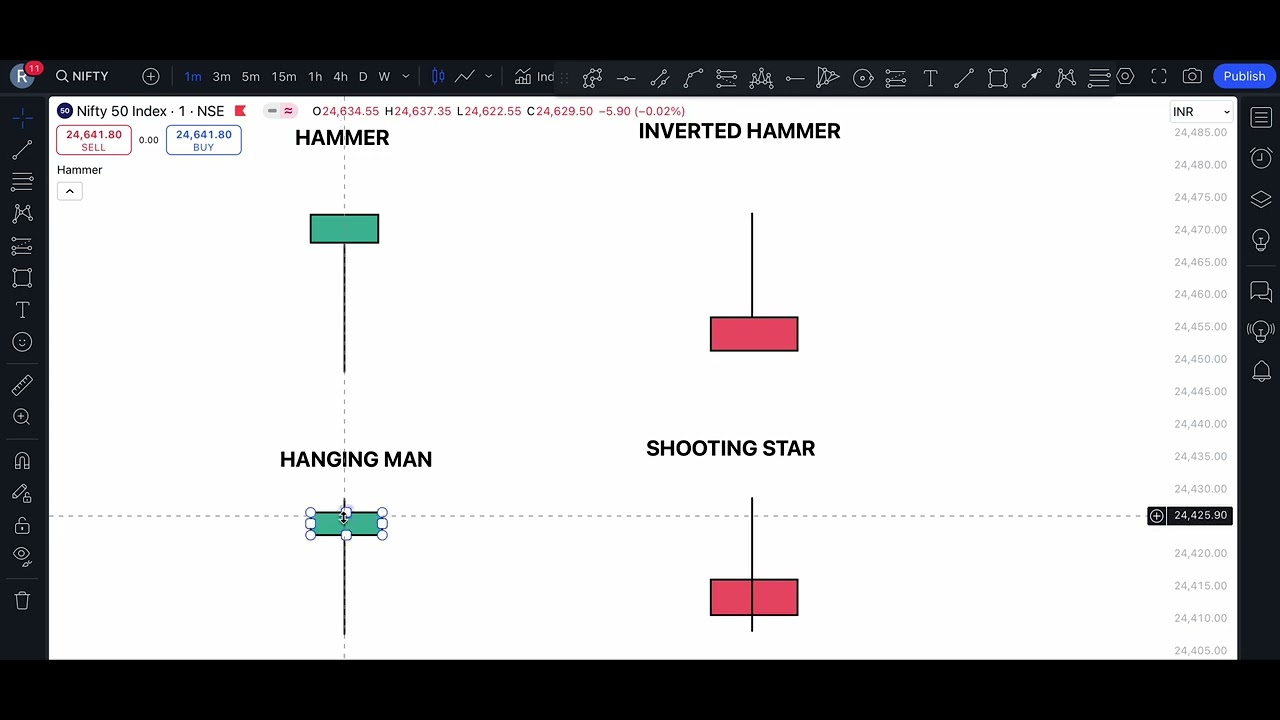Pick the arrow tool in top drawing toolbar
Screen dimensions: 1280x720
tap(1032, 77)
